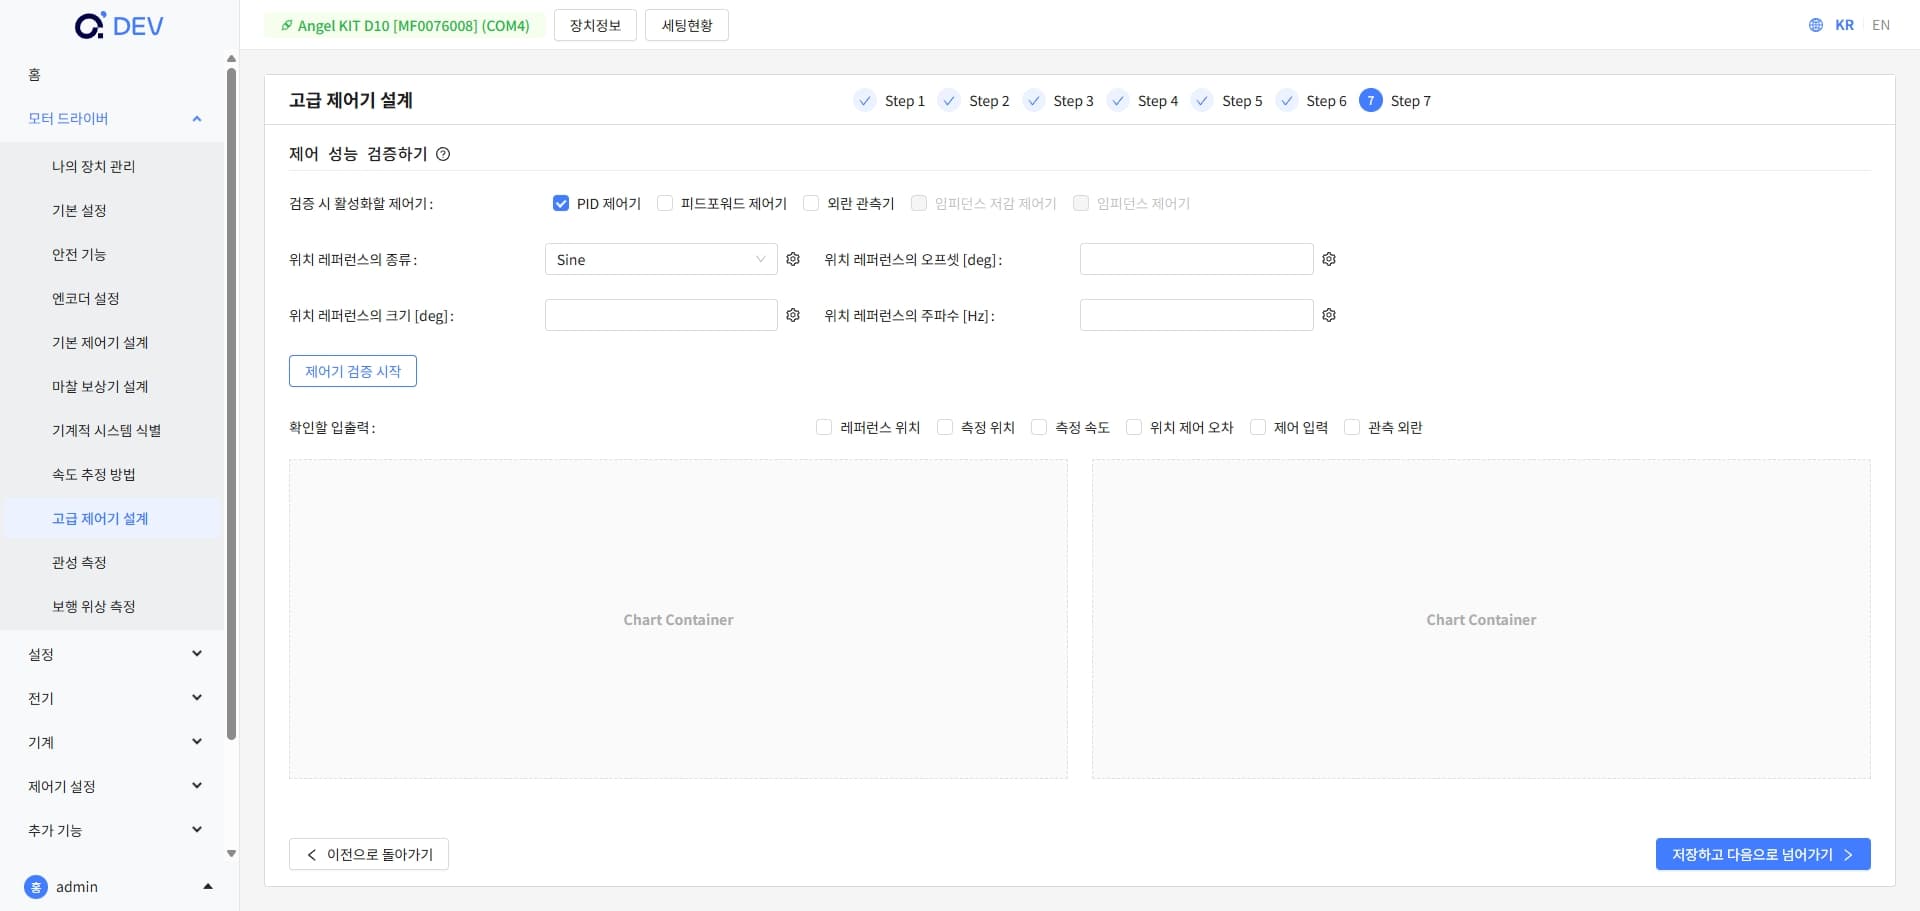Click the gear icon beside the Sine dropdown
This screenshot has height=911, width=1920.
click(x=793, y=259)
